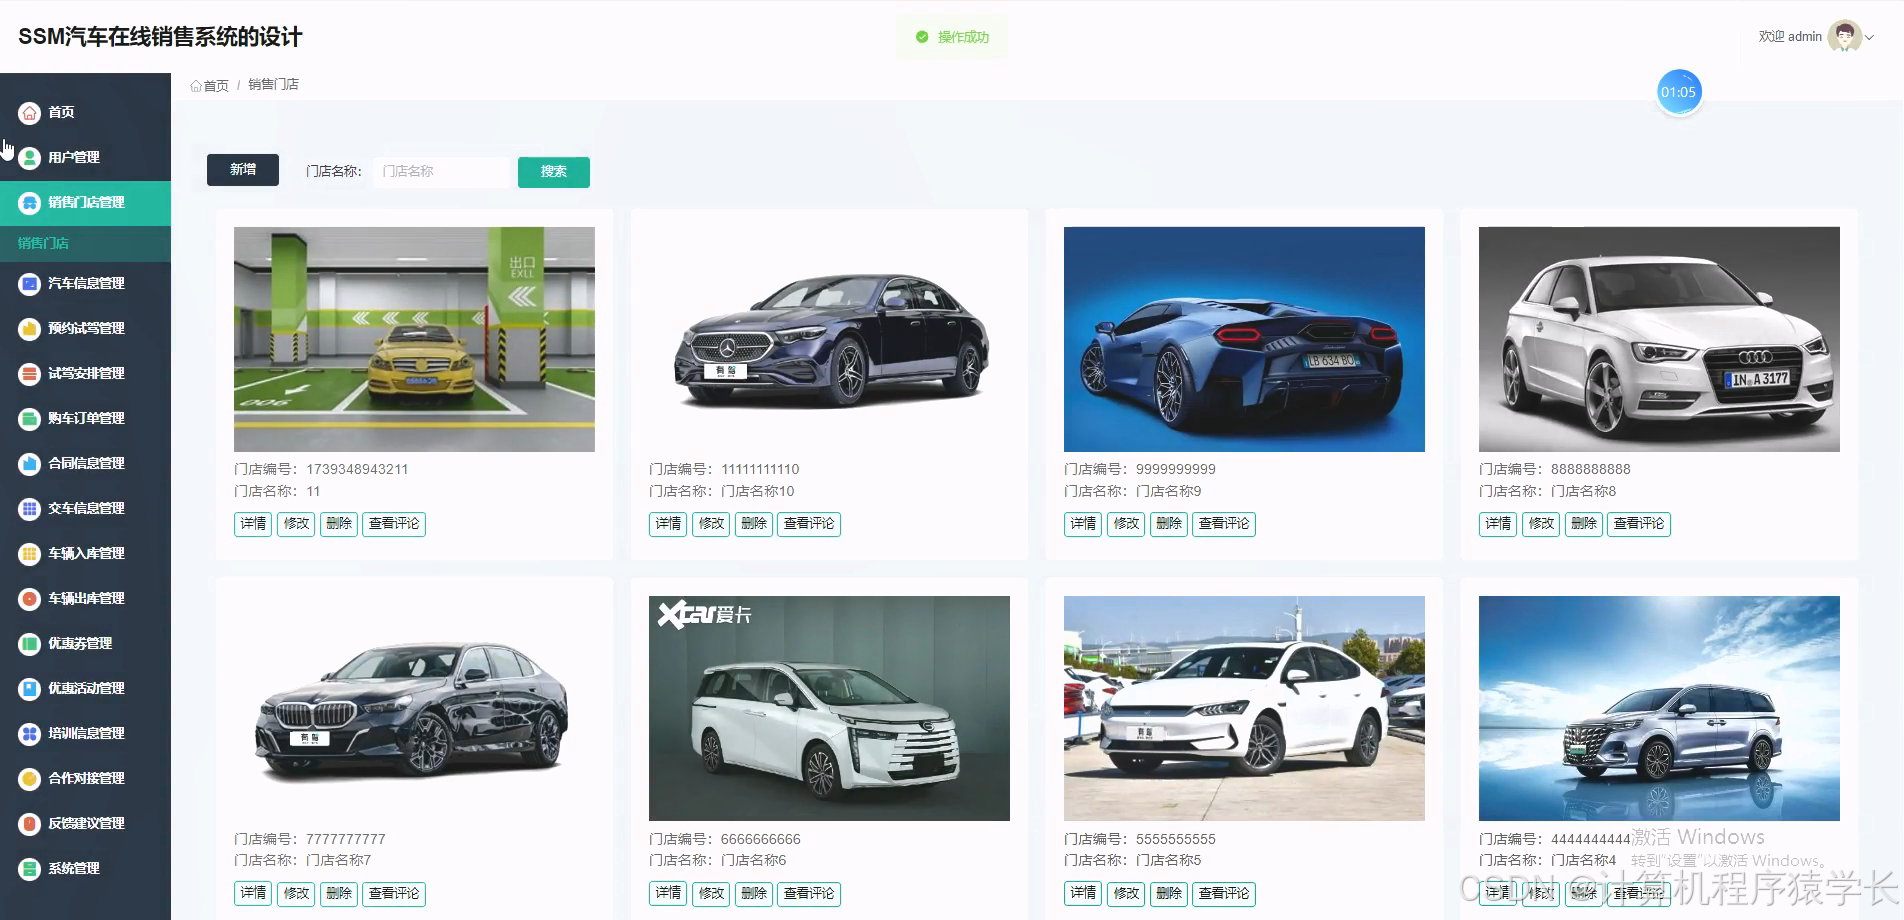1904x920 pixels.
Task: Click 查看评论 for 门店名称8
Action: pos(1639,524)
